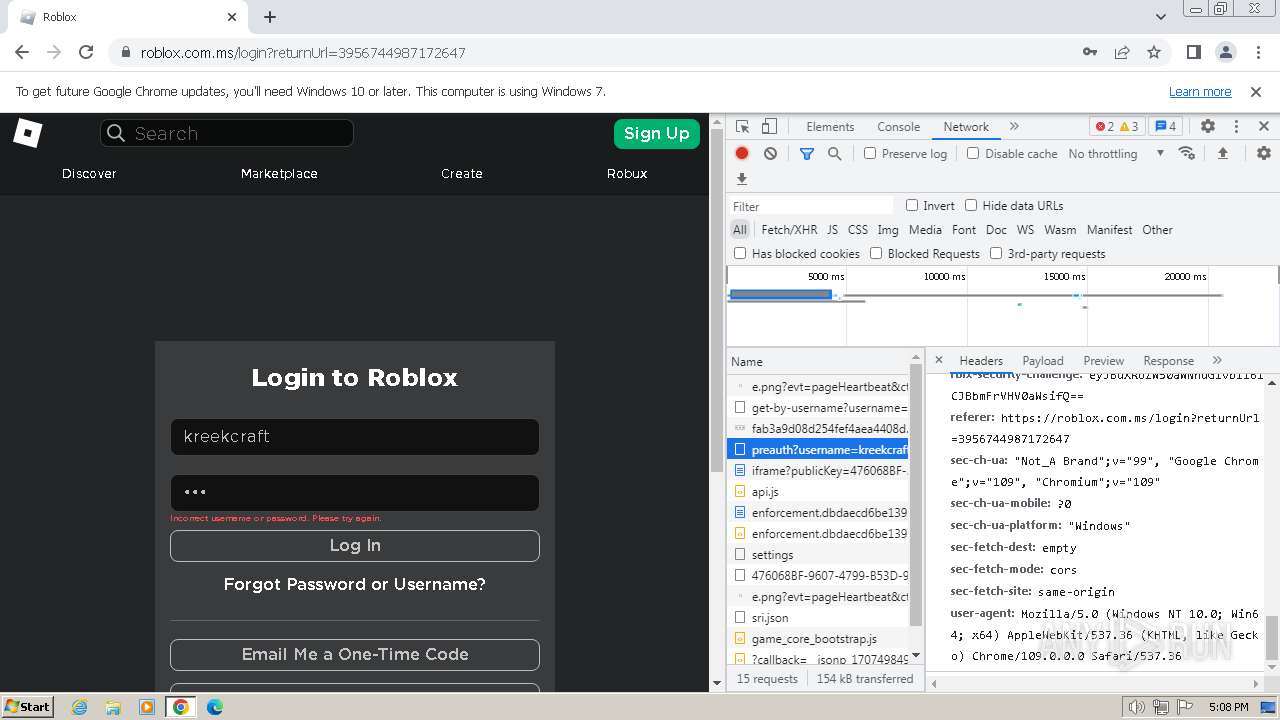Open DevTools settings gear in top bar
Screen dimensions: 1280x720
[1208, 127]
